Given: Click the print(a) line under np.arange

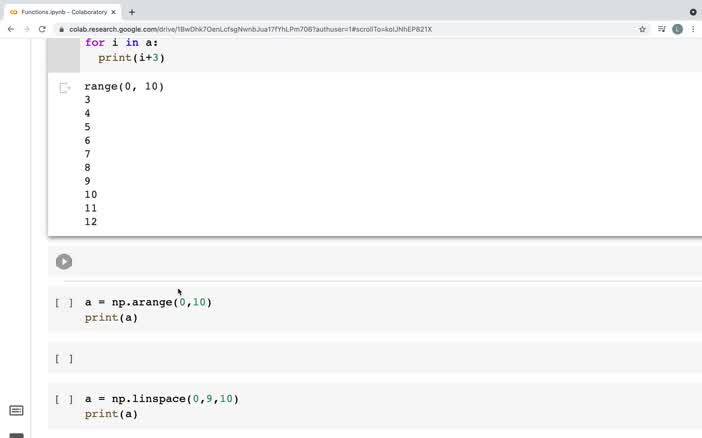Looking at the screenshot, I should click(x=111, y=318).
